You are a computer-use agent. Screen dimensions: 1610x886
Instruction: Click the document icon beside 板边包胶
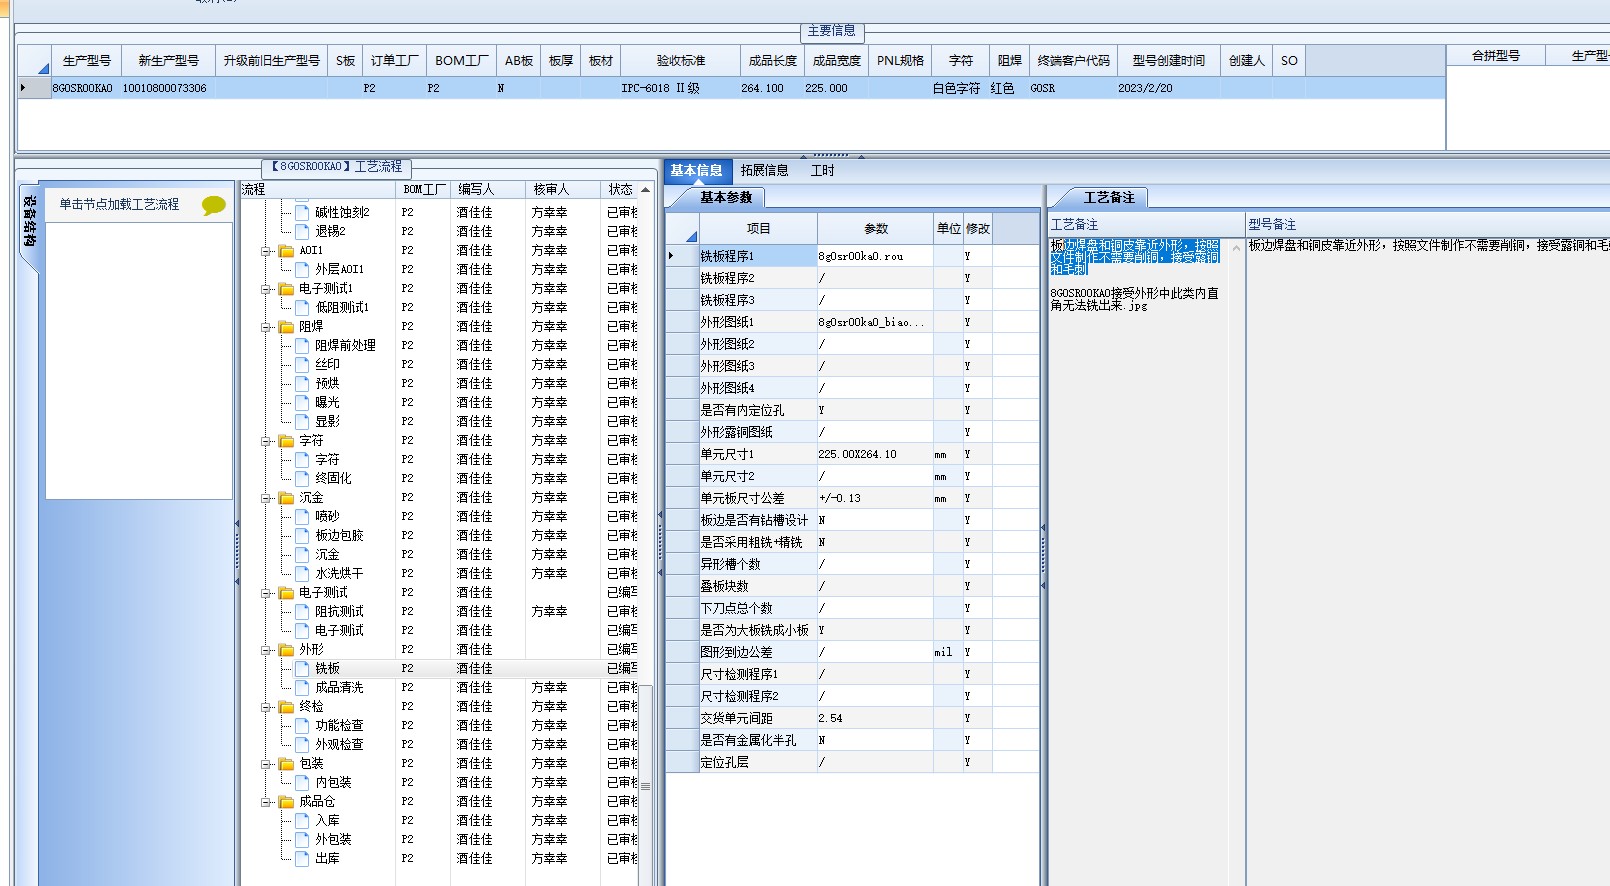point(302,535)
